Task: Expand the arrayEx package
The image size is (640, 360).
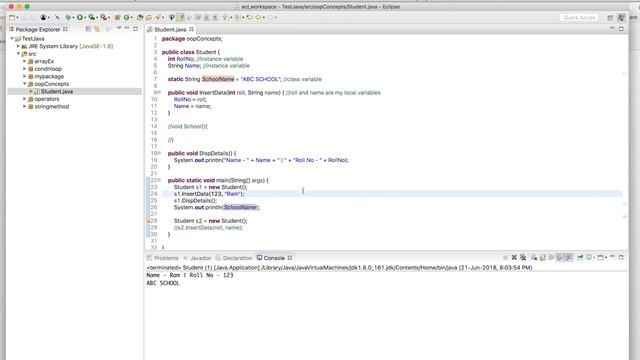Action: click(x=24, y=61)
